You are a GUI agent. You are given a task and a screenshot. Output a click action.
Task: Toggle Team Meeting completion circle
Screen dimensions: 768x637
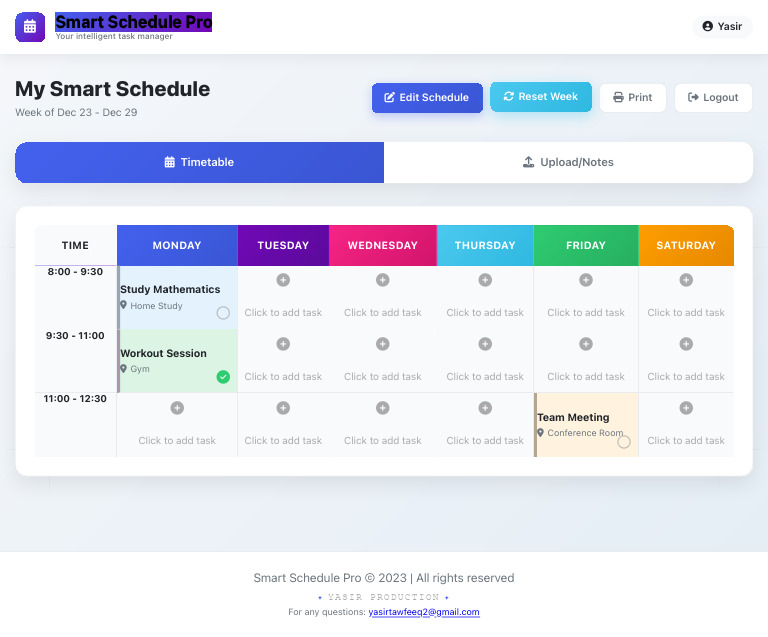[x=624, y=442]
